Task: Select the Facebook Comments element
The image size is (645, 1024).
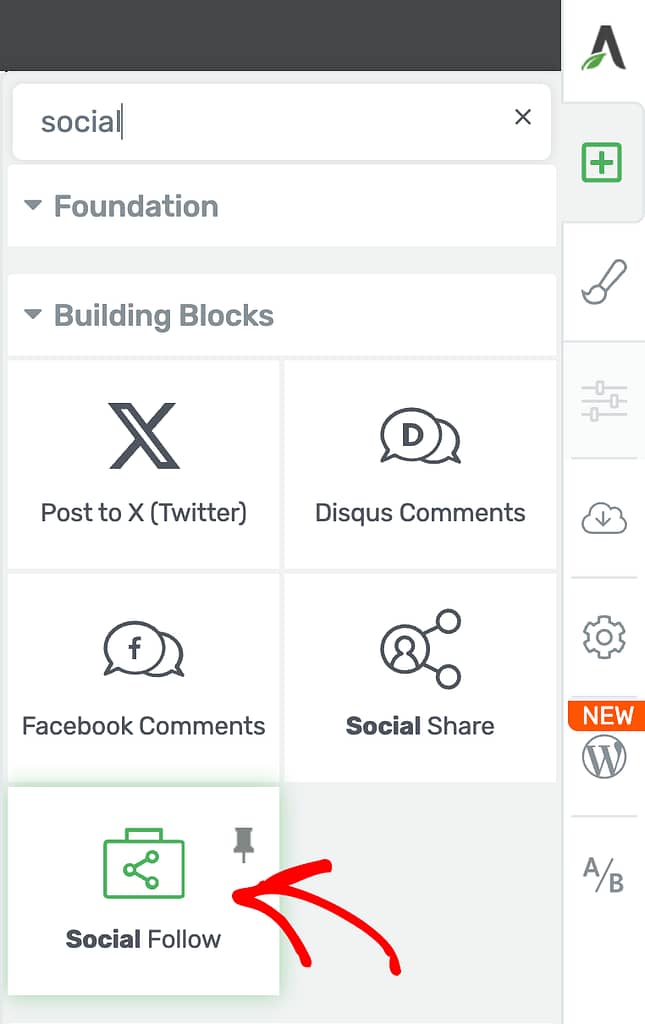Action: (144, 678)
